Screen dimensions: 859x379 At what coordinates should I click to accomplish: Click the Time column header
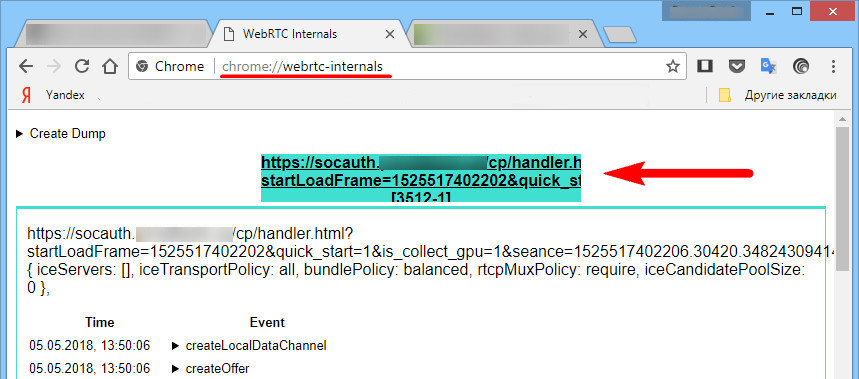point(100,323)
